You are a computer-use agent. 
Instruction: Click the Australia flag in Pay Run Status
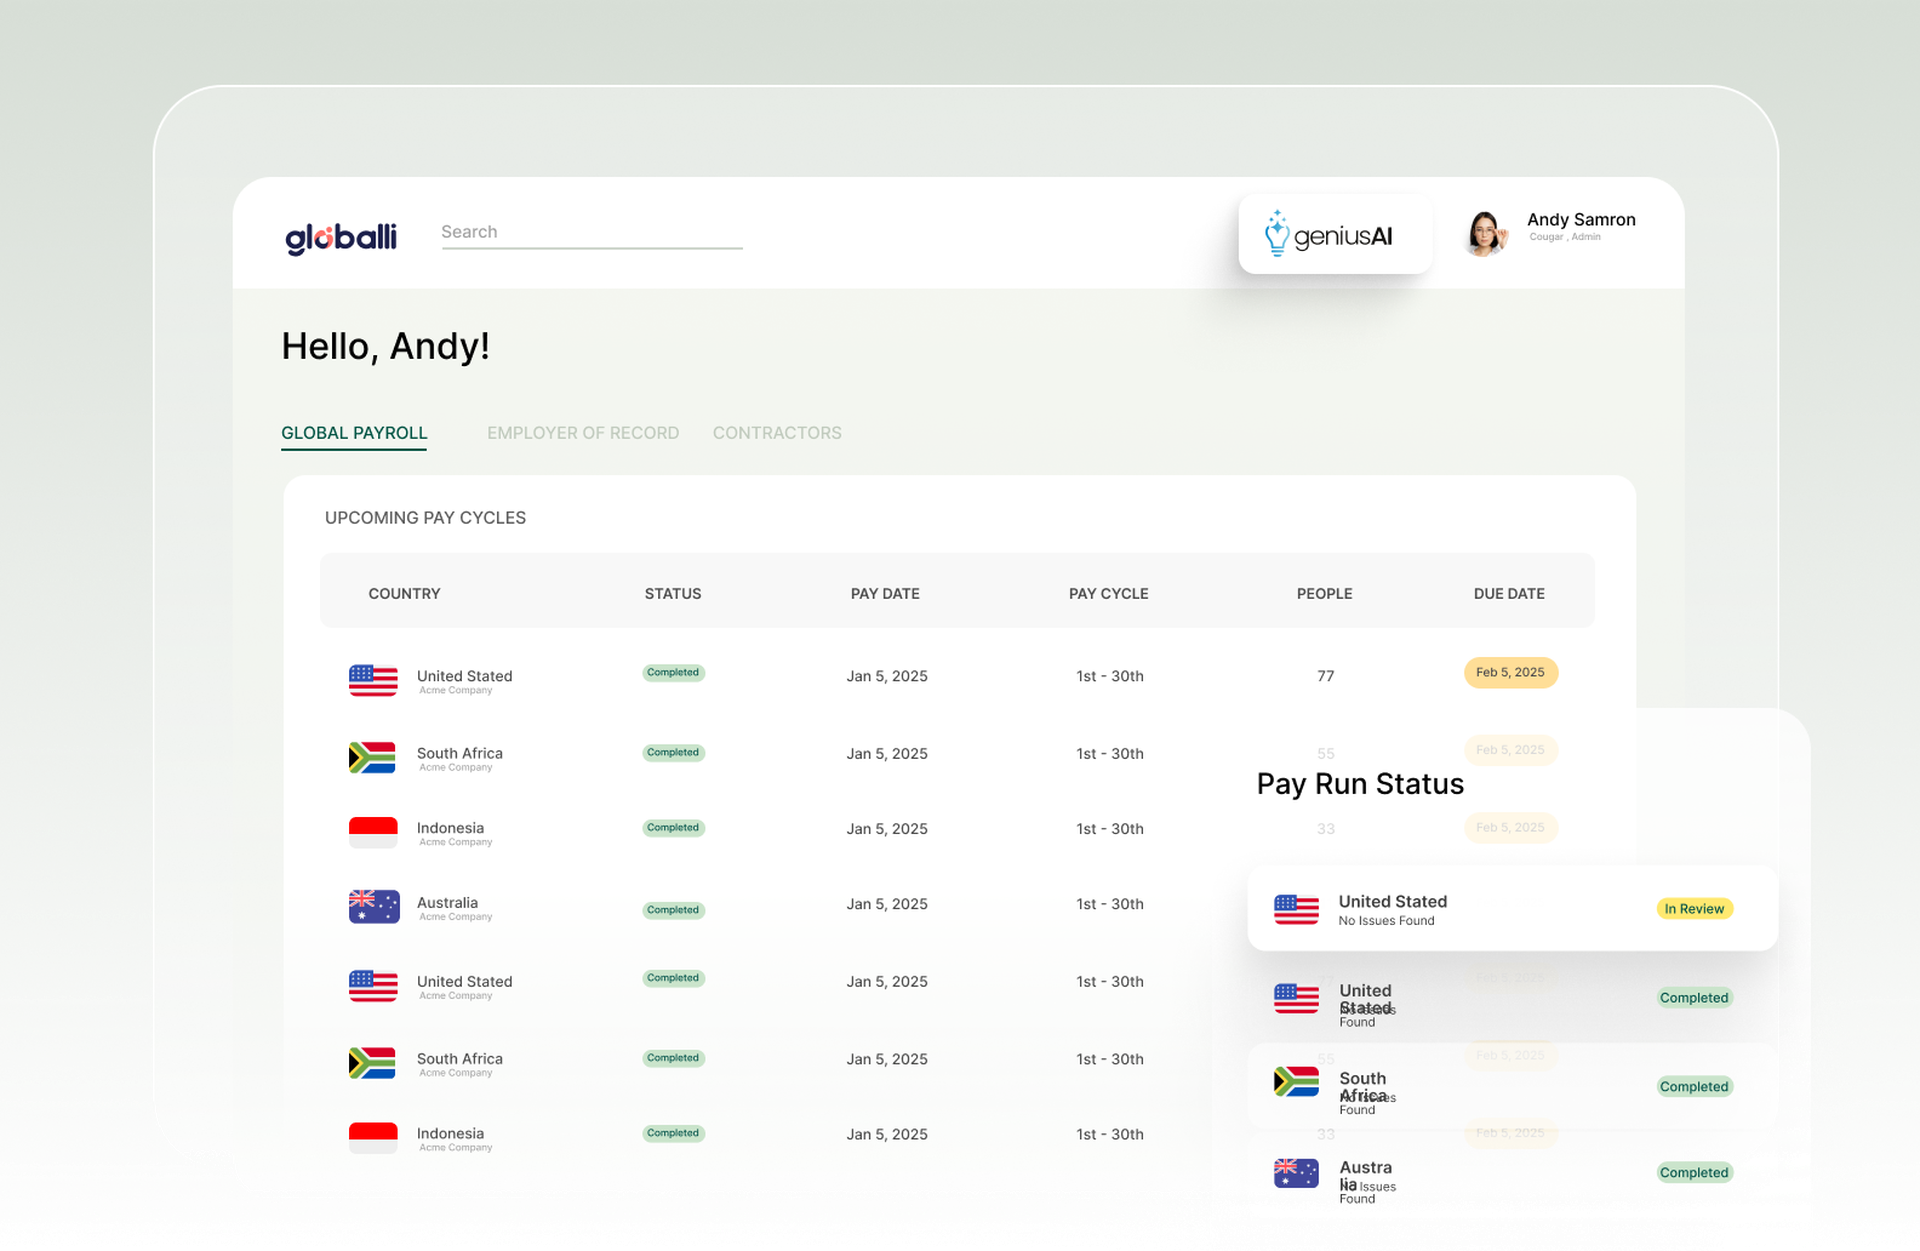(1296, 1173)
